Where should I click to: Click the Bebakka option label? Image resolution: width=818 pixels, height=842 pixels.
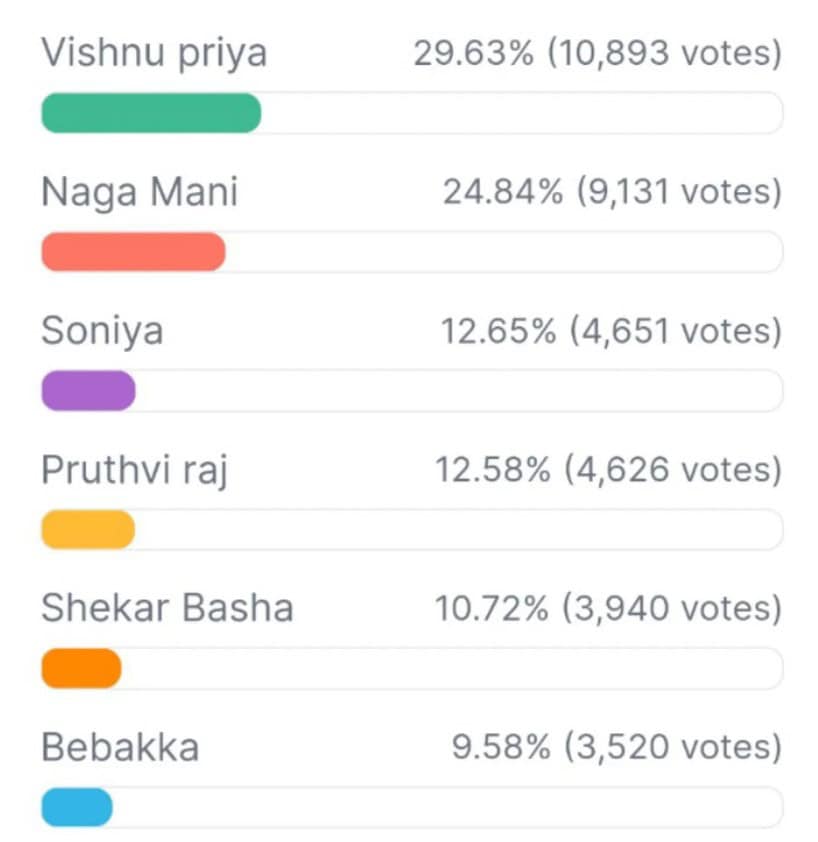point(120,747)
